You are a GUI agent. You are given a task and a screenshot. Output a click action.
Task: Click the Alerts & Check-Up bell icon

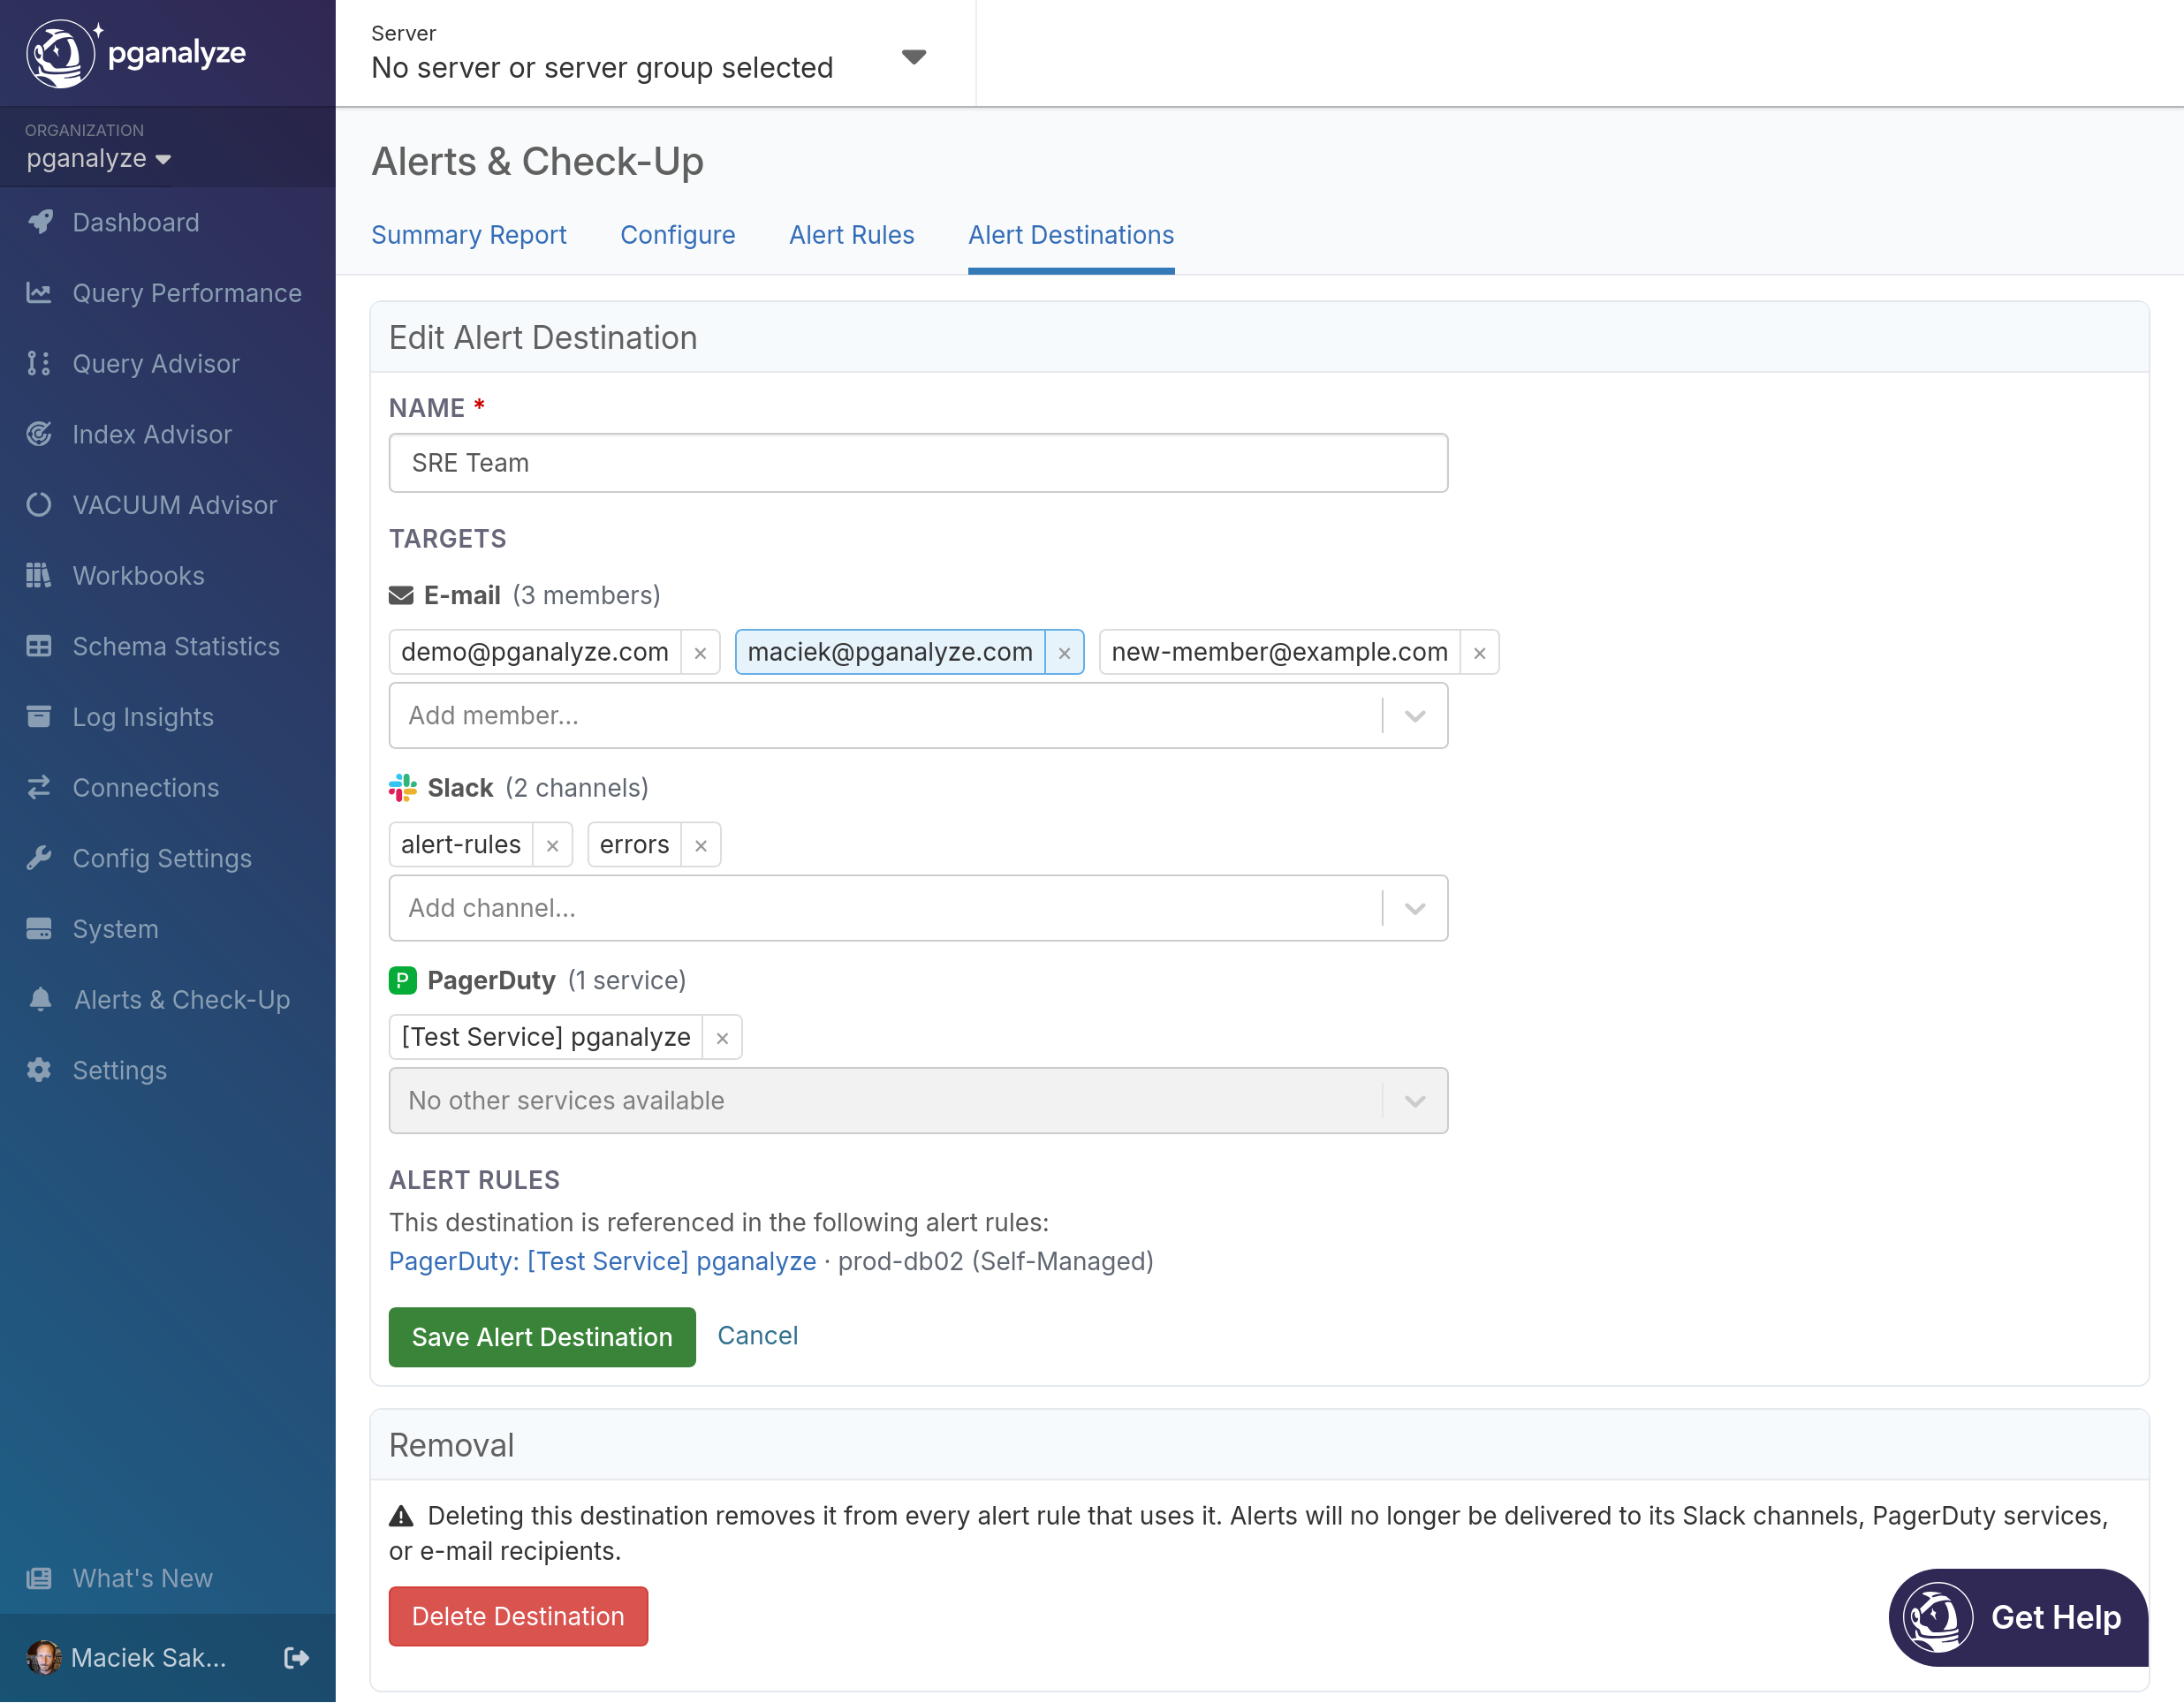pos(40,1000)
